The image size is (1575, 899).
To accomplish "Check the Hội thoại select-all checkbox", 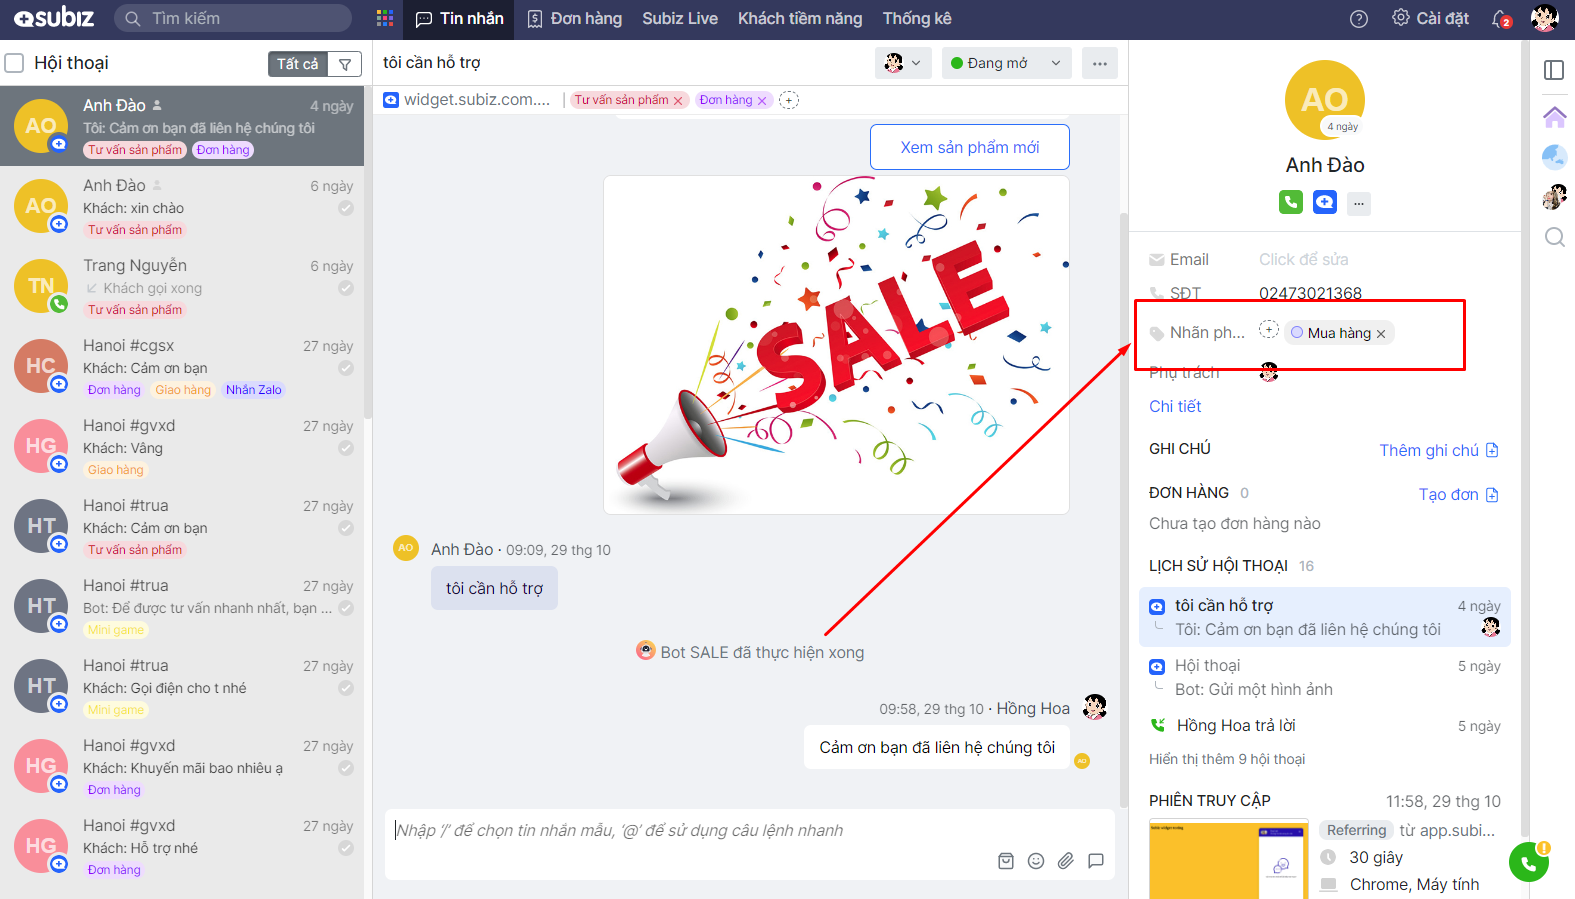I will [x=15, y=63].
